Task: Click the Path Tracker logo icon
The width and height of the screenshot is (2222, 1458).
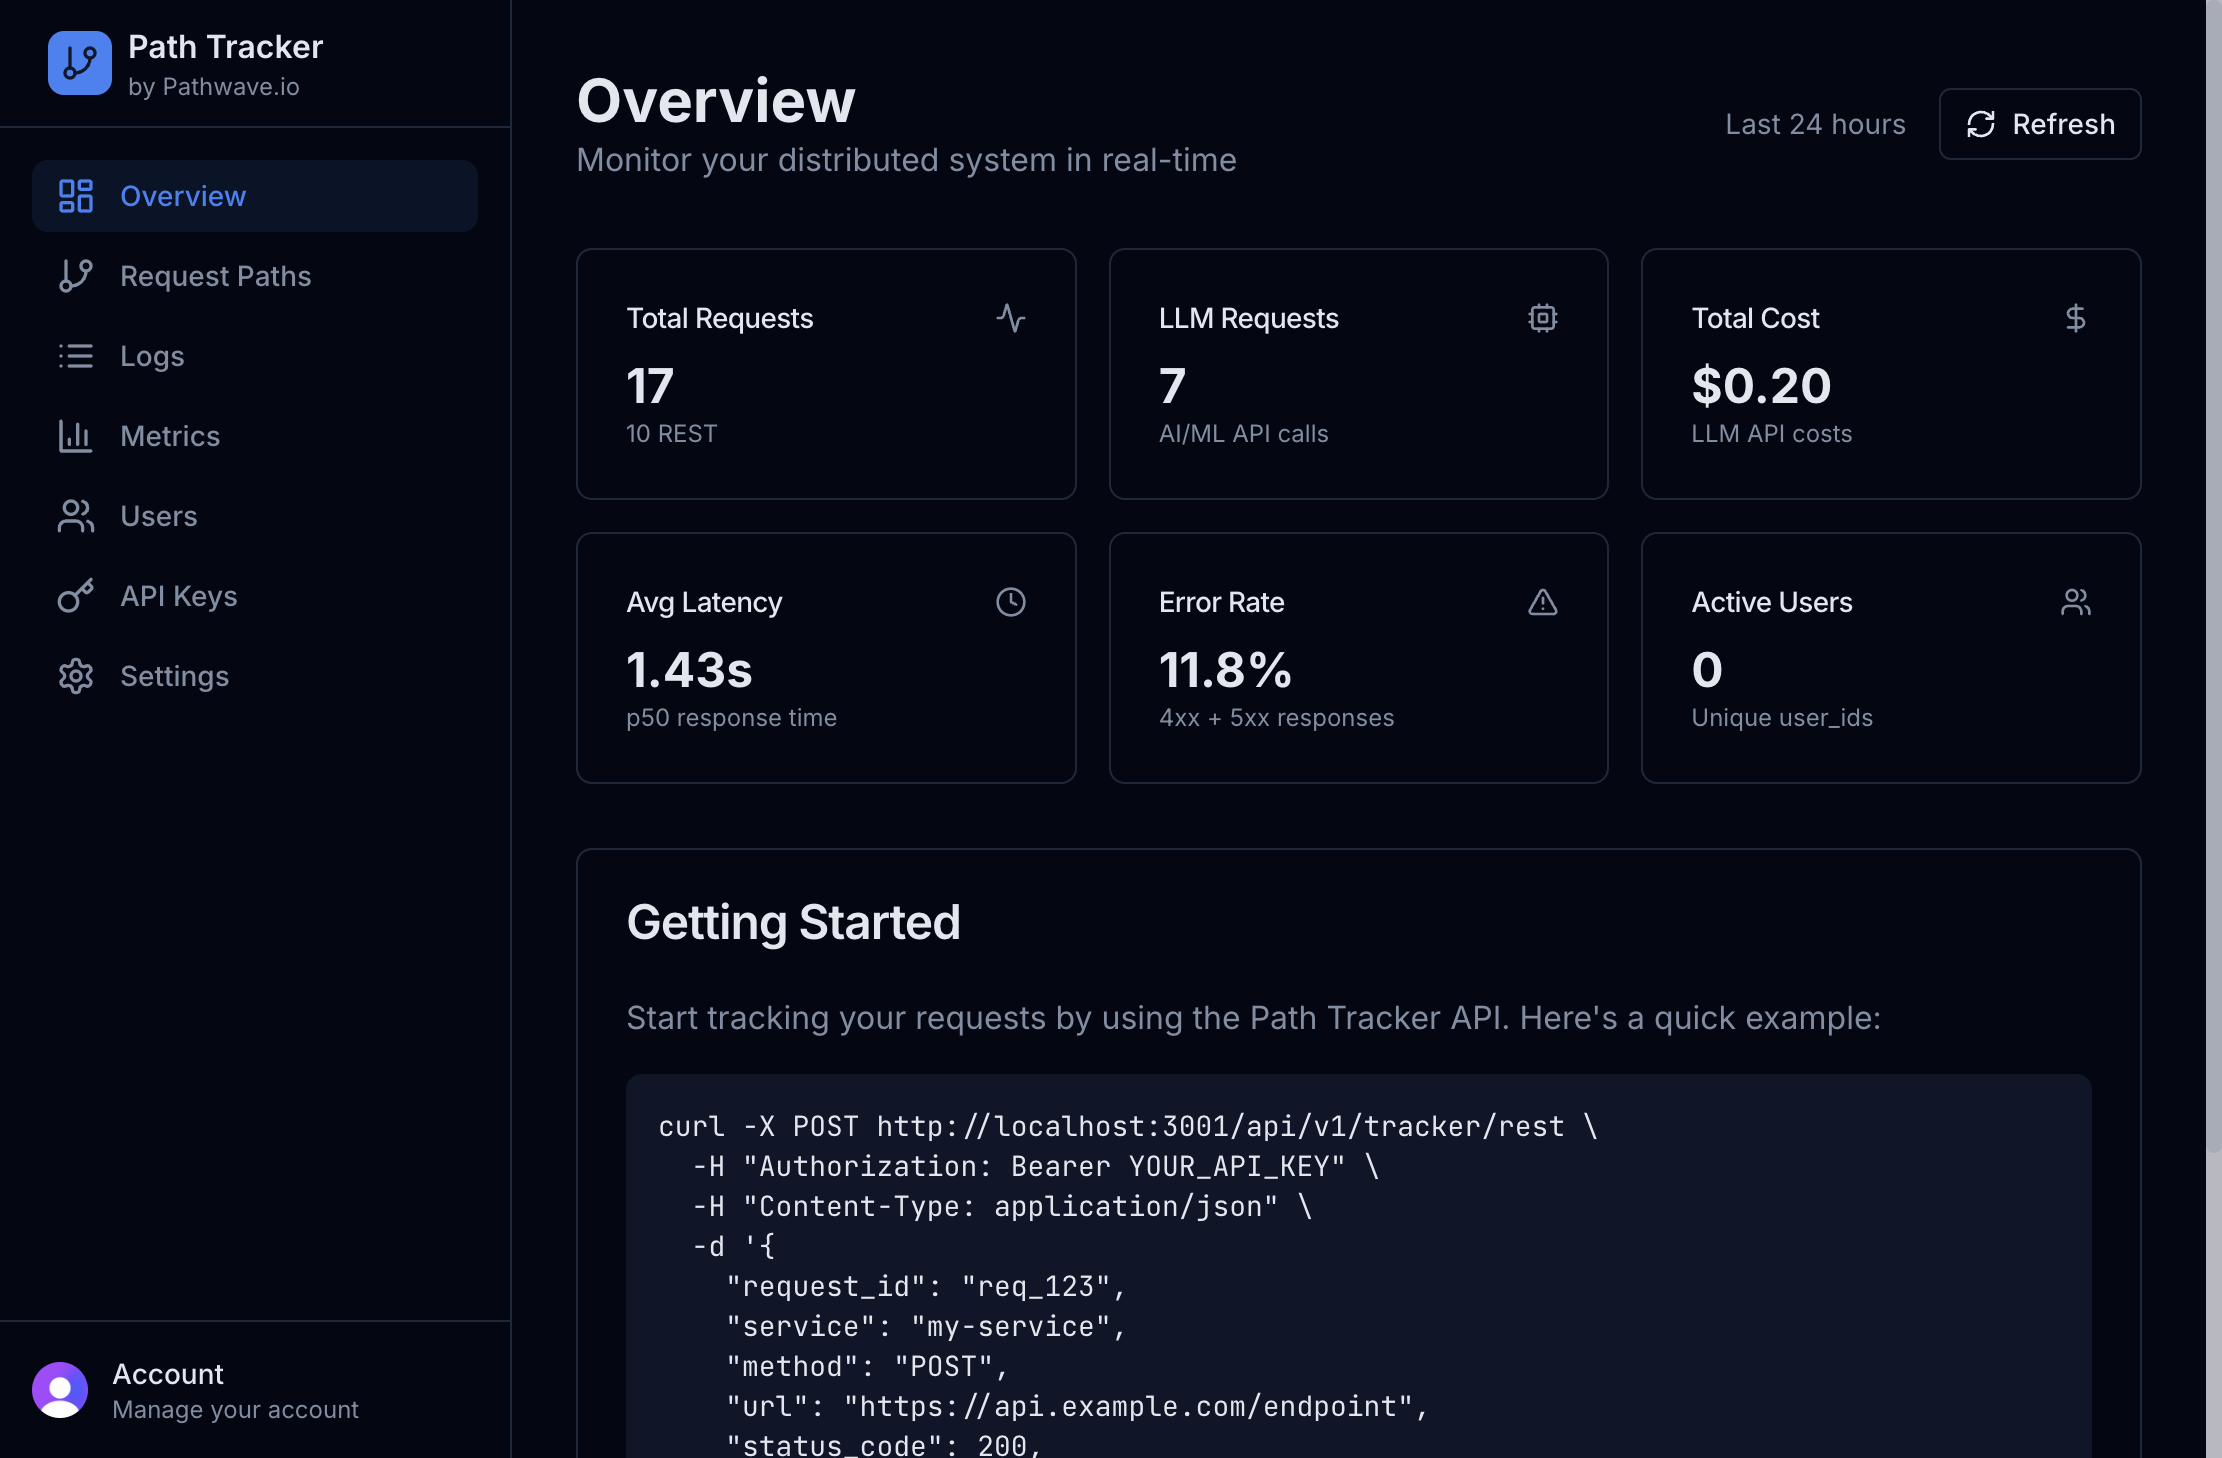Action: [79, 63]
